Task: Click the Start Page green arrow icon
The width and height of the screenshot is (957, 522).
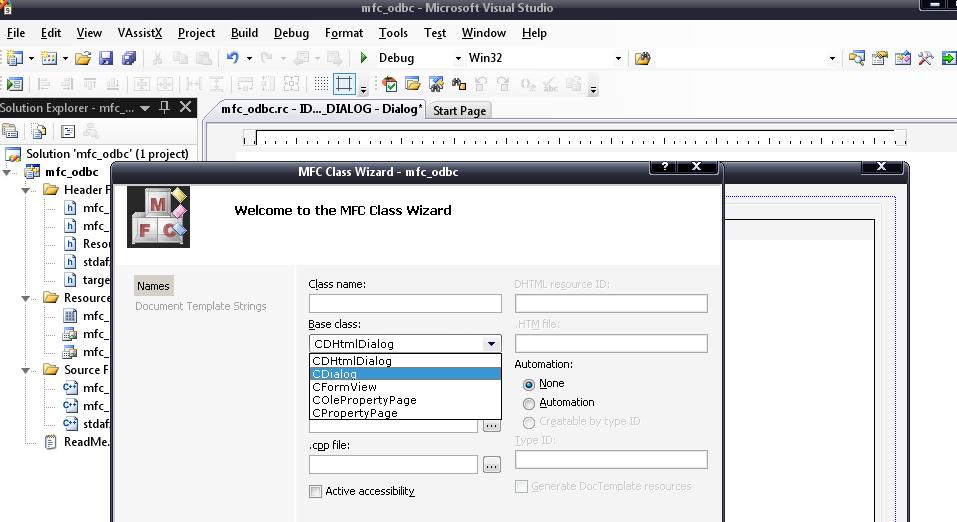Action: [x=948, y=58]
